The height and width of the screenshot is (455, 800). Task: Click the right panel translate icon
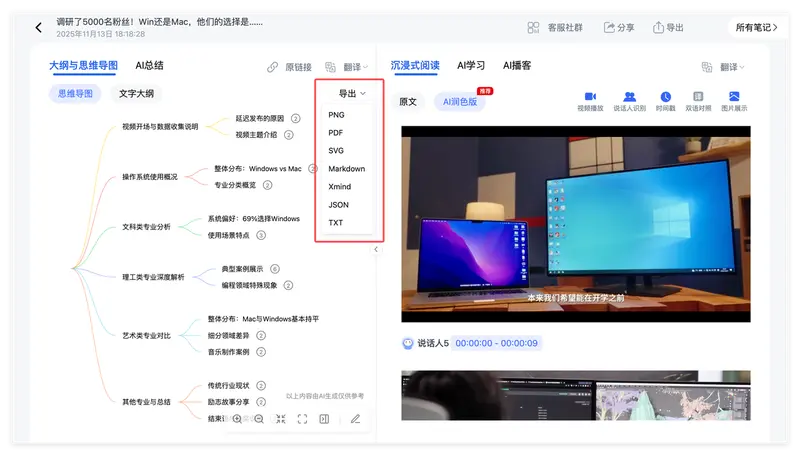click(707, 67)
